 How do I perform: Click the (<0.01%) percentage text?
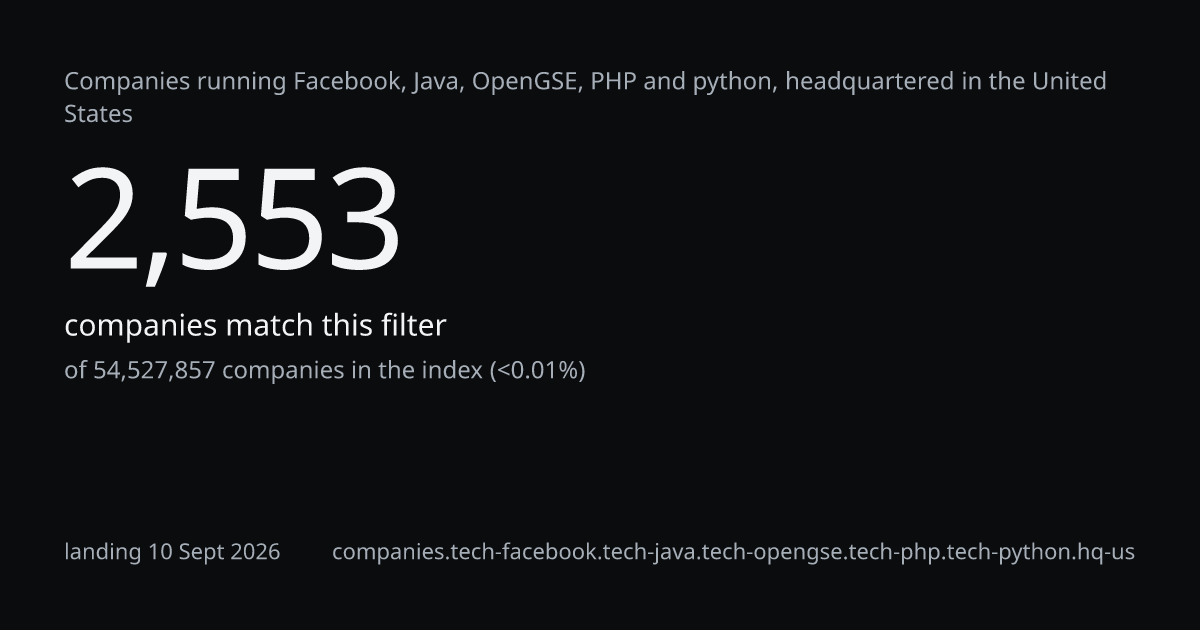tap(537, 371)
